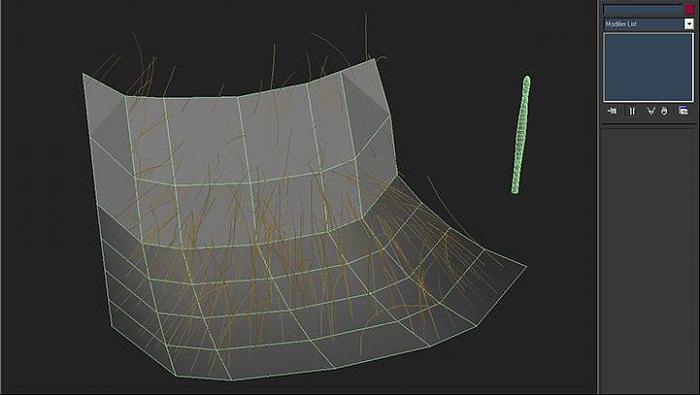Click inside the empty modifier stack box
Image resolution: width=700 pixels, height=395 pixels.
tap(648, 67)
